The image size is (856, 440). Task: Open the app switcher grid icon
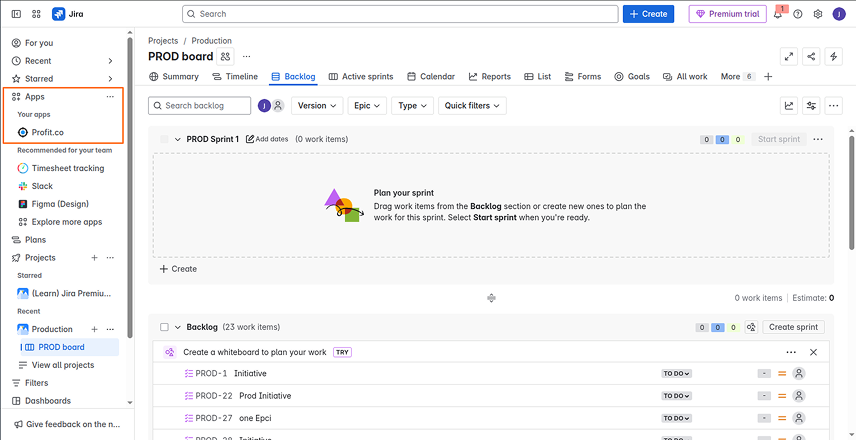pyautogui.click(x=36, y=14)
